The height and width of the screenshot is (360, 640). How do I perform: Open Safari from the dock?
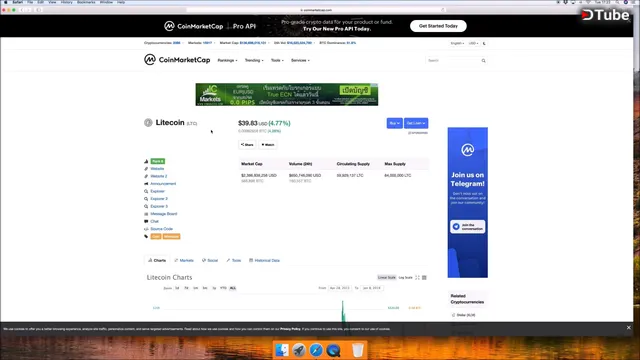point(316,350)
